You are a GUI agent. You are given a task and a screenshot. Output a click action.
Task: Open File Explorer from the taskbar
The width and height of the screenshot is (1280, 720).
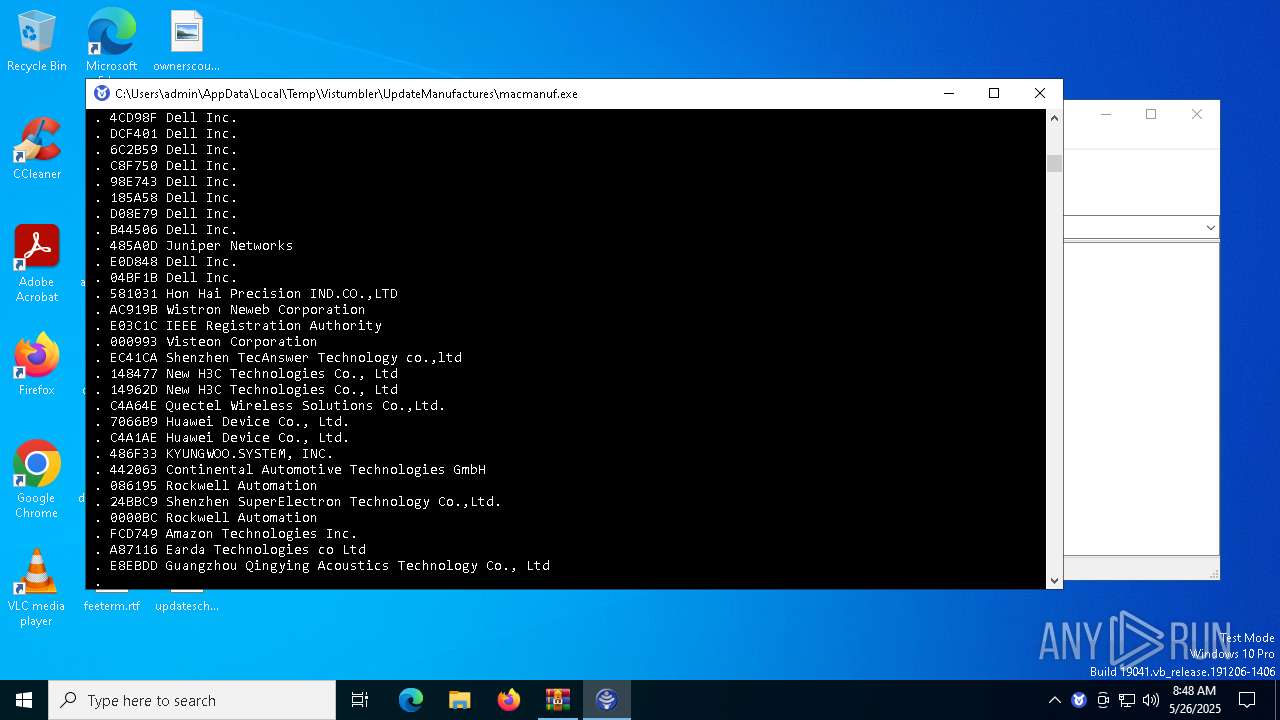(x=459, y=700)
